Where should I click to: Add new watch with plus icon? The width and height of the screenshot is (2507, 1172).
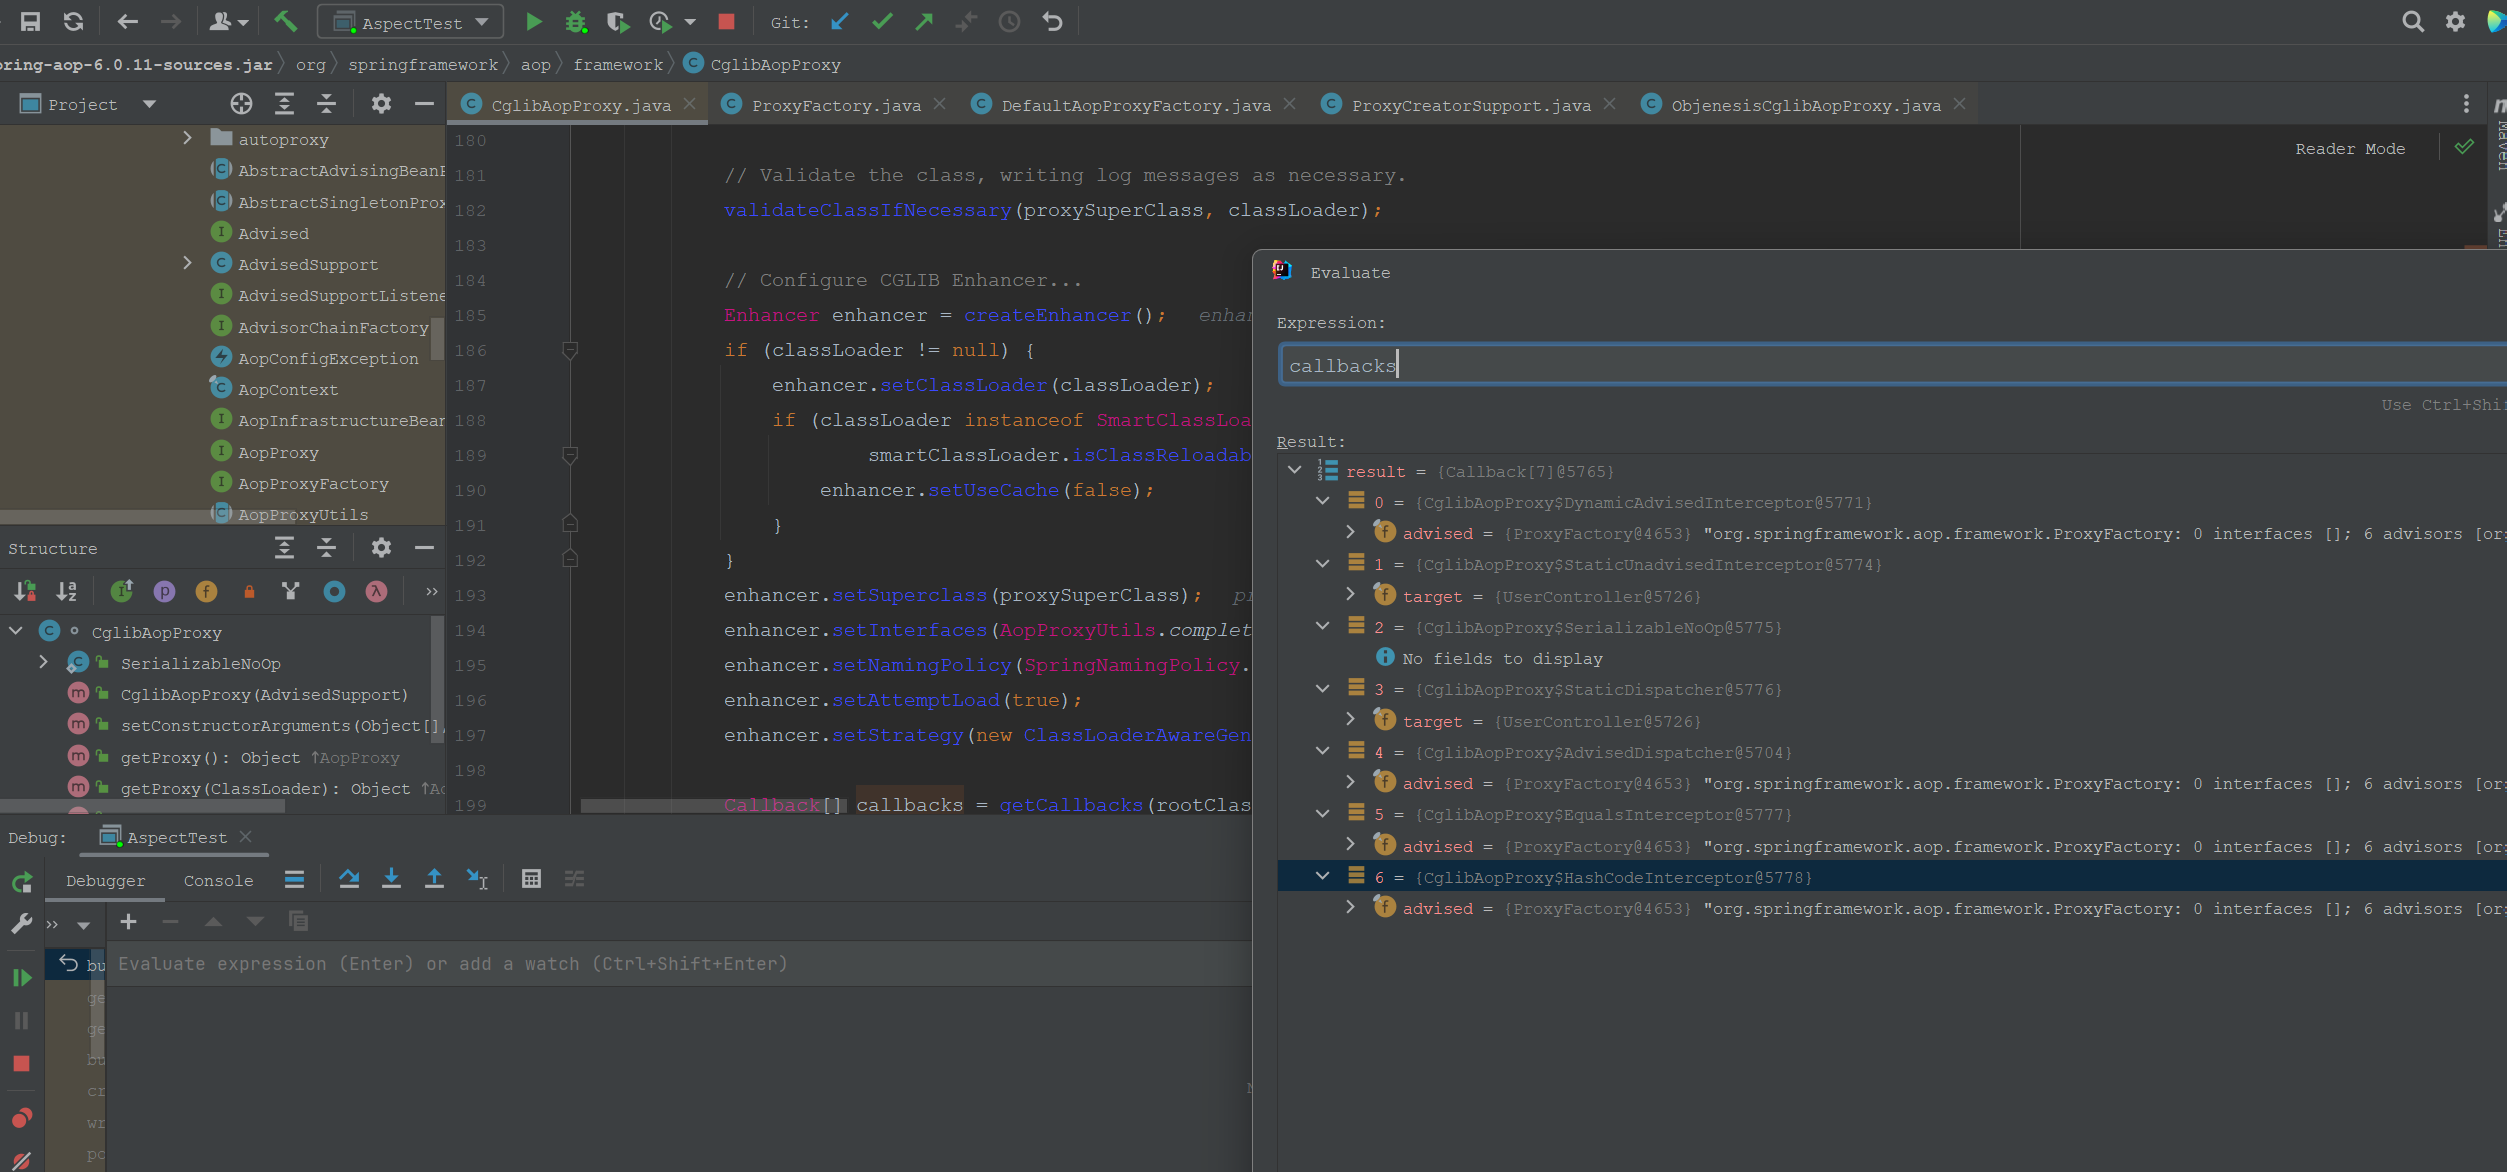(x=128, y=921)
